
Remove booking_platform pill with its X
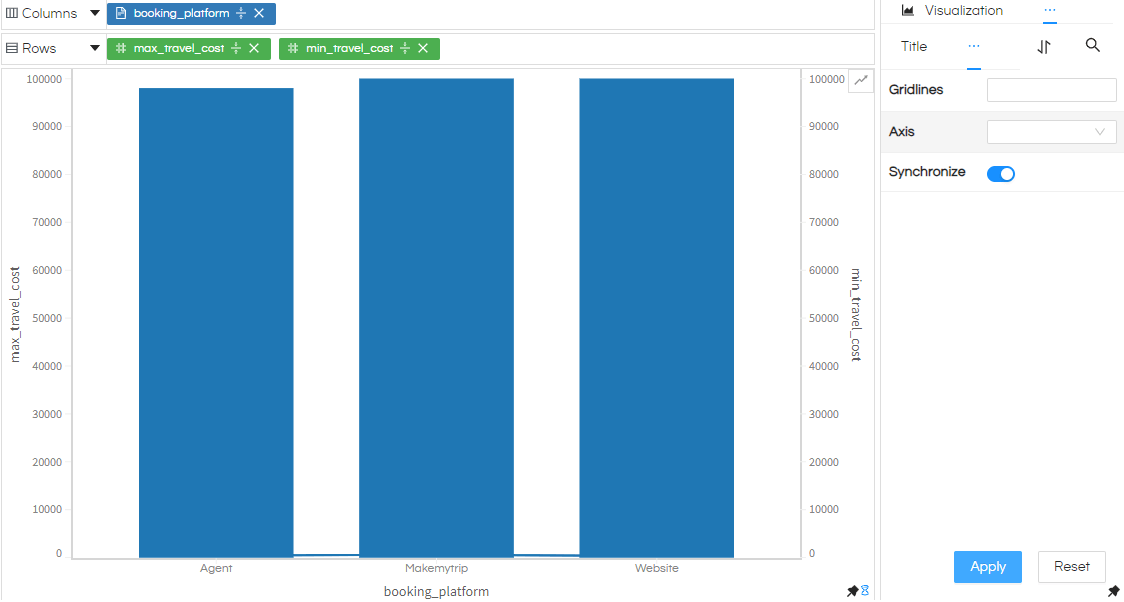point(259,14)
